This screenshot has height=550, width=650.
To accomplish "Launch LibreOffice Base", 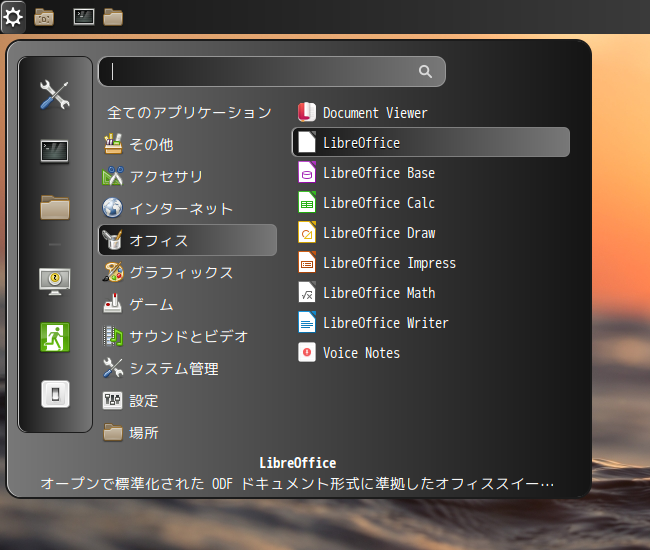I will [431, 172].
